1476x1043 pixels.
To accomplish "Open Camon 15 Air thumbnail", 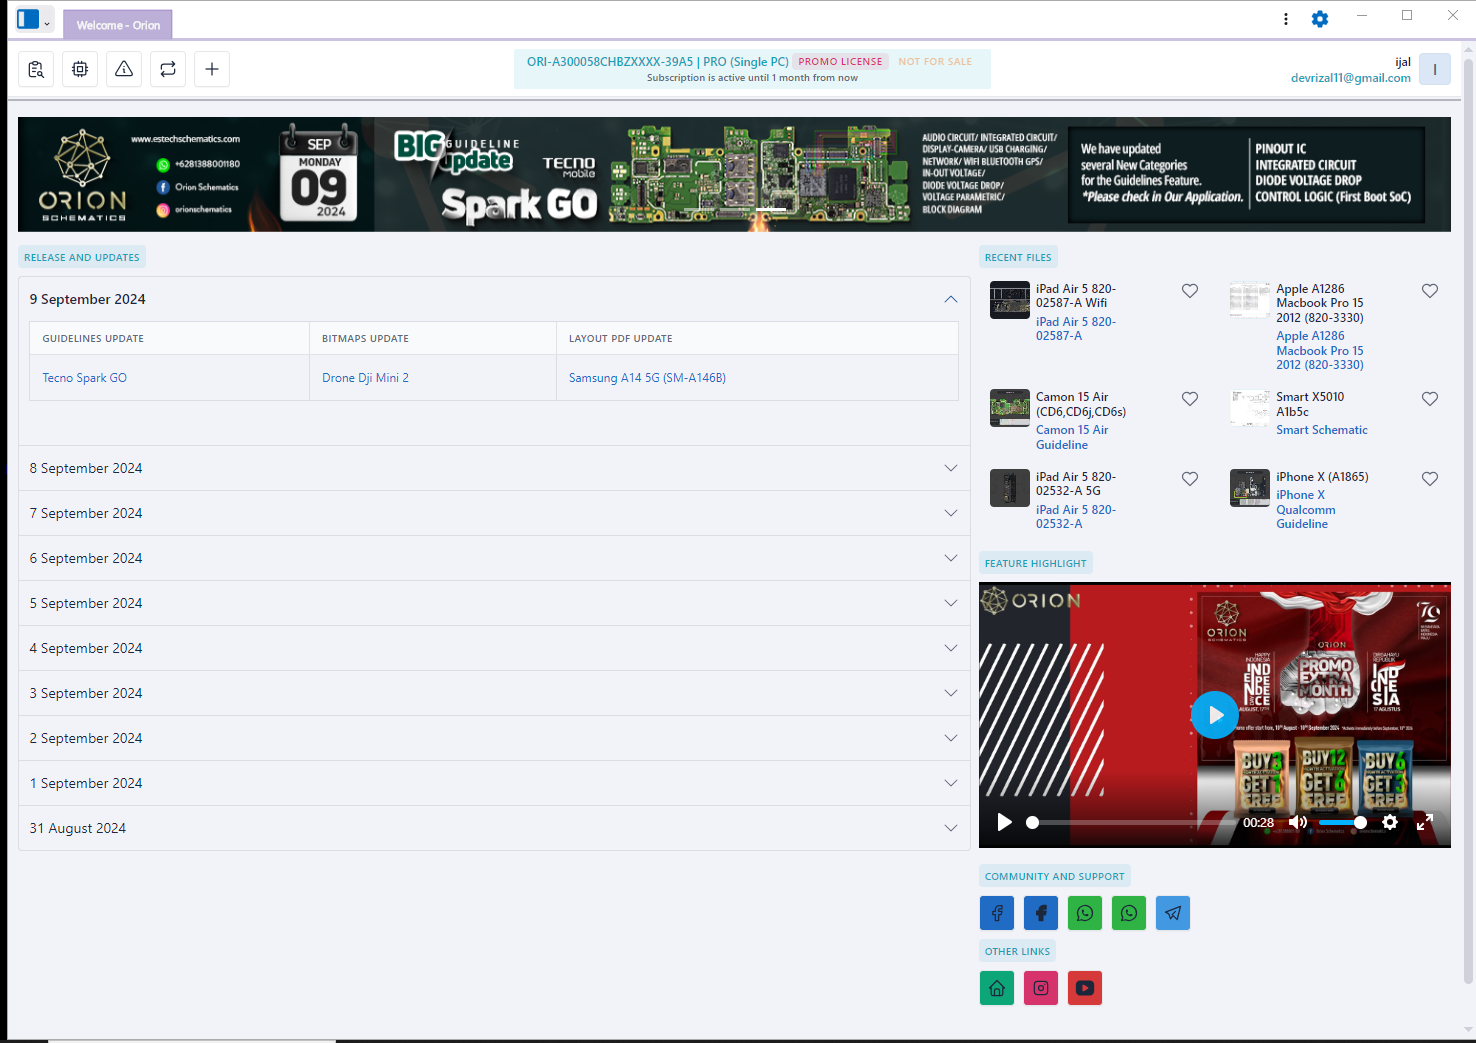I will point(1010,408).
